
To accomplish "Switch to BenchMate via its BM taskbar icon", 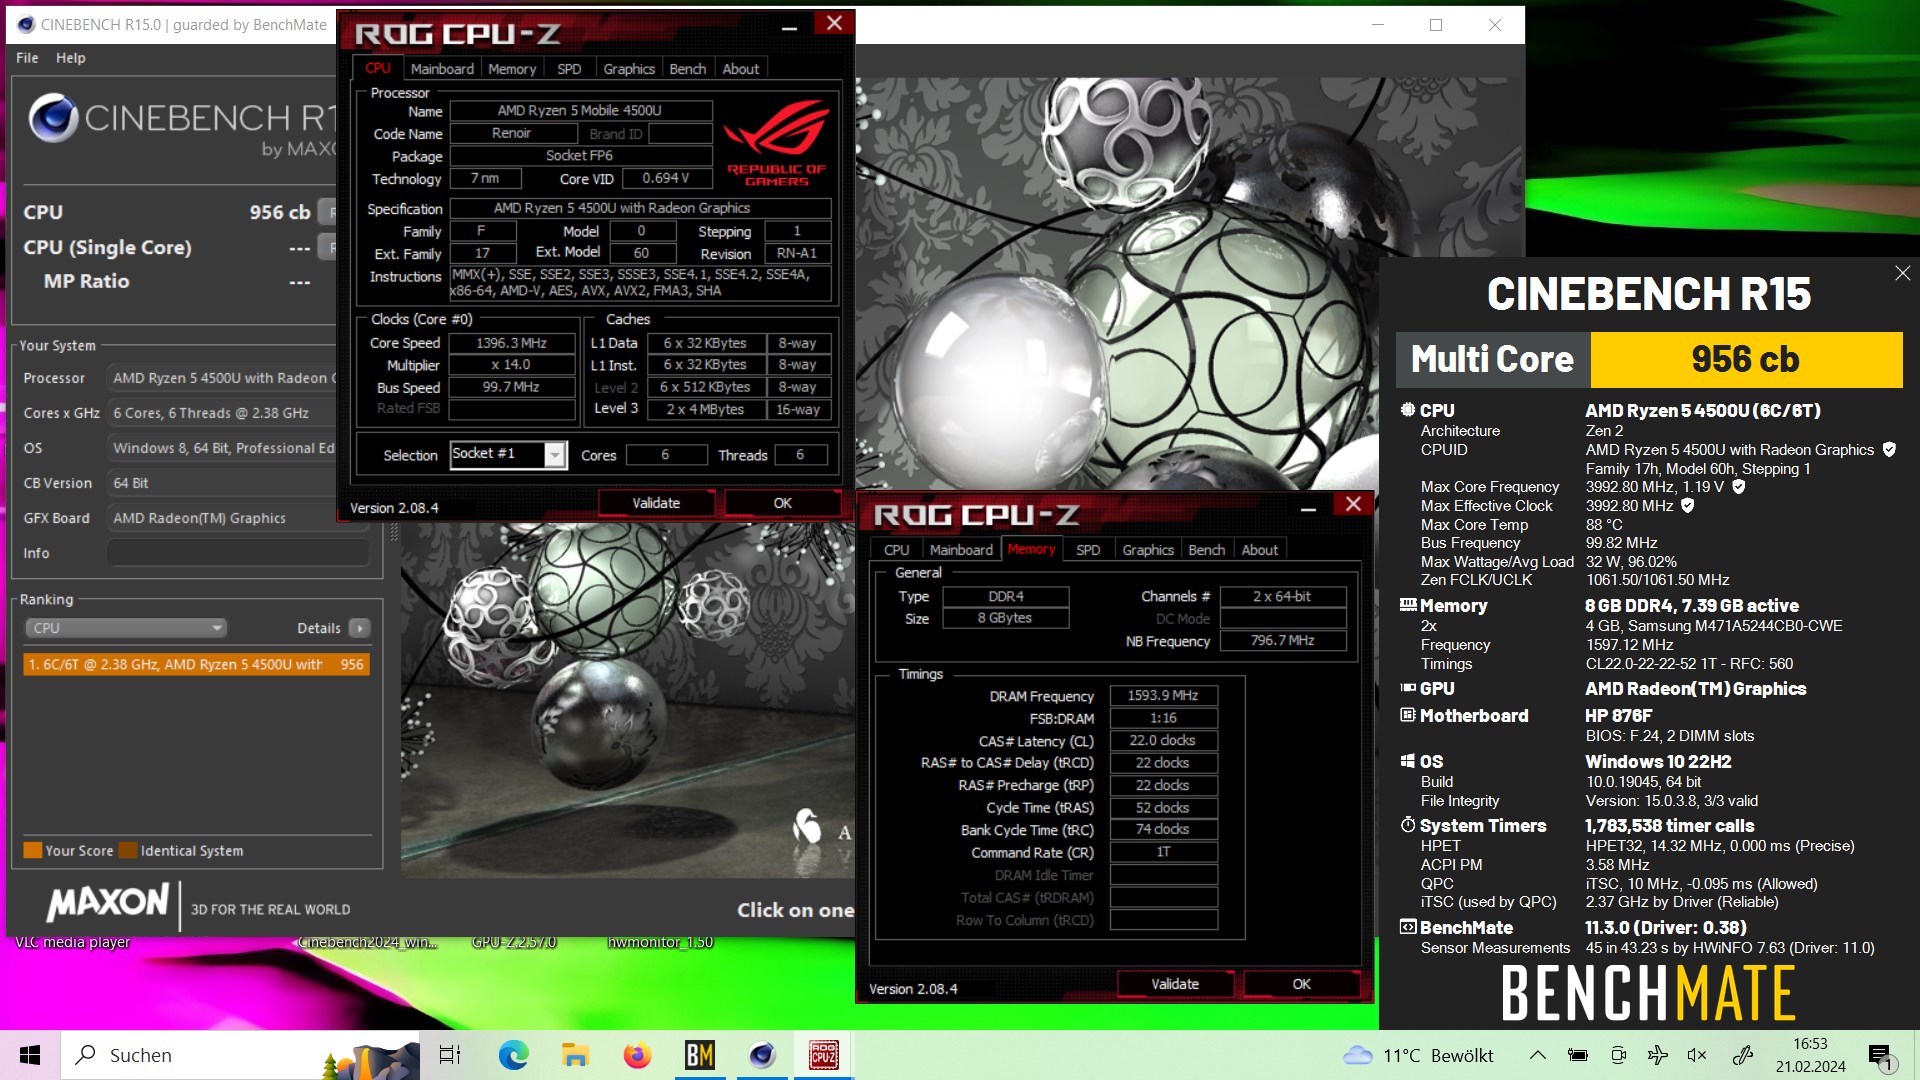I will pos(699,1055).
